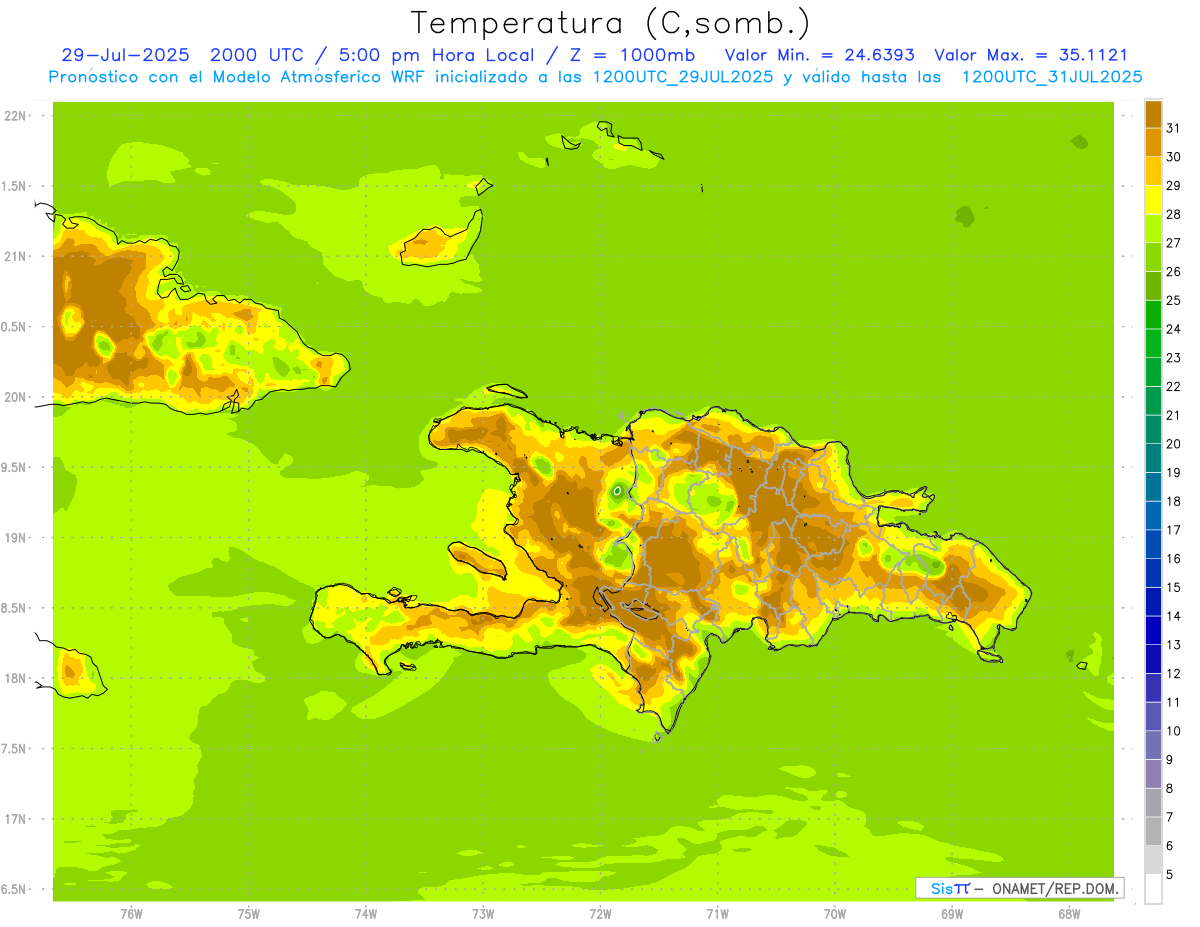Click the "20N" latitude axis label
Image resolution: width=1200 pixels, height=927 pixels.
(15, 397)
